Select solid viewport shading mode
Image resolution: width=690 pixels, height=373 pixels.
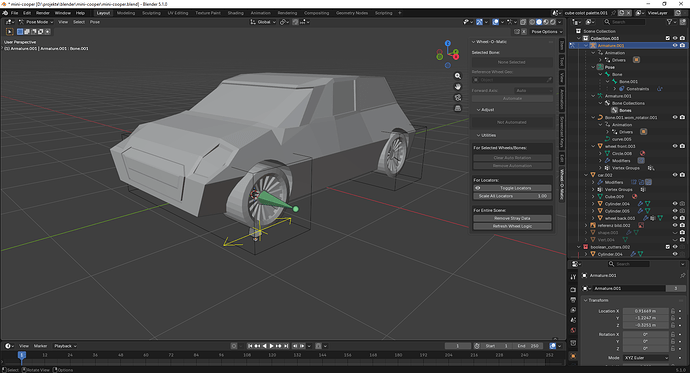tap(539, 22)
